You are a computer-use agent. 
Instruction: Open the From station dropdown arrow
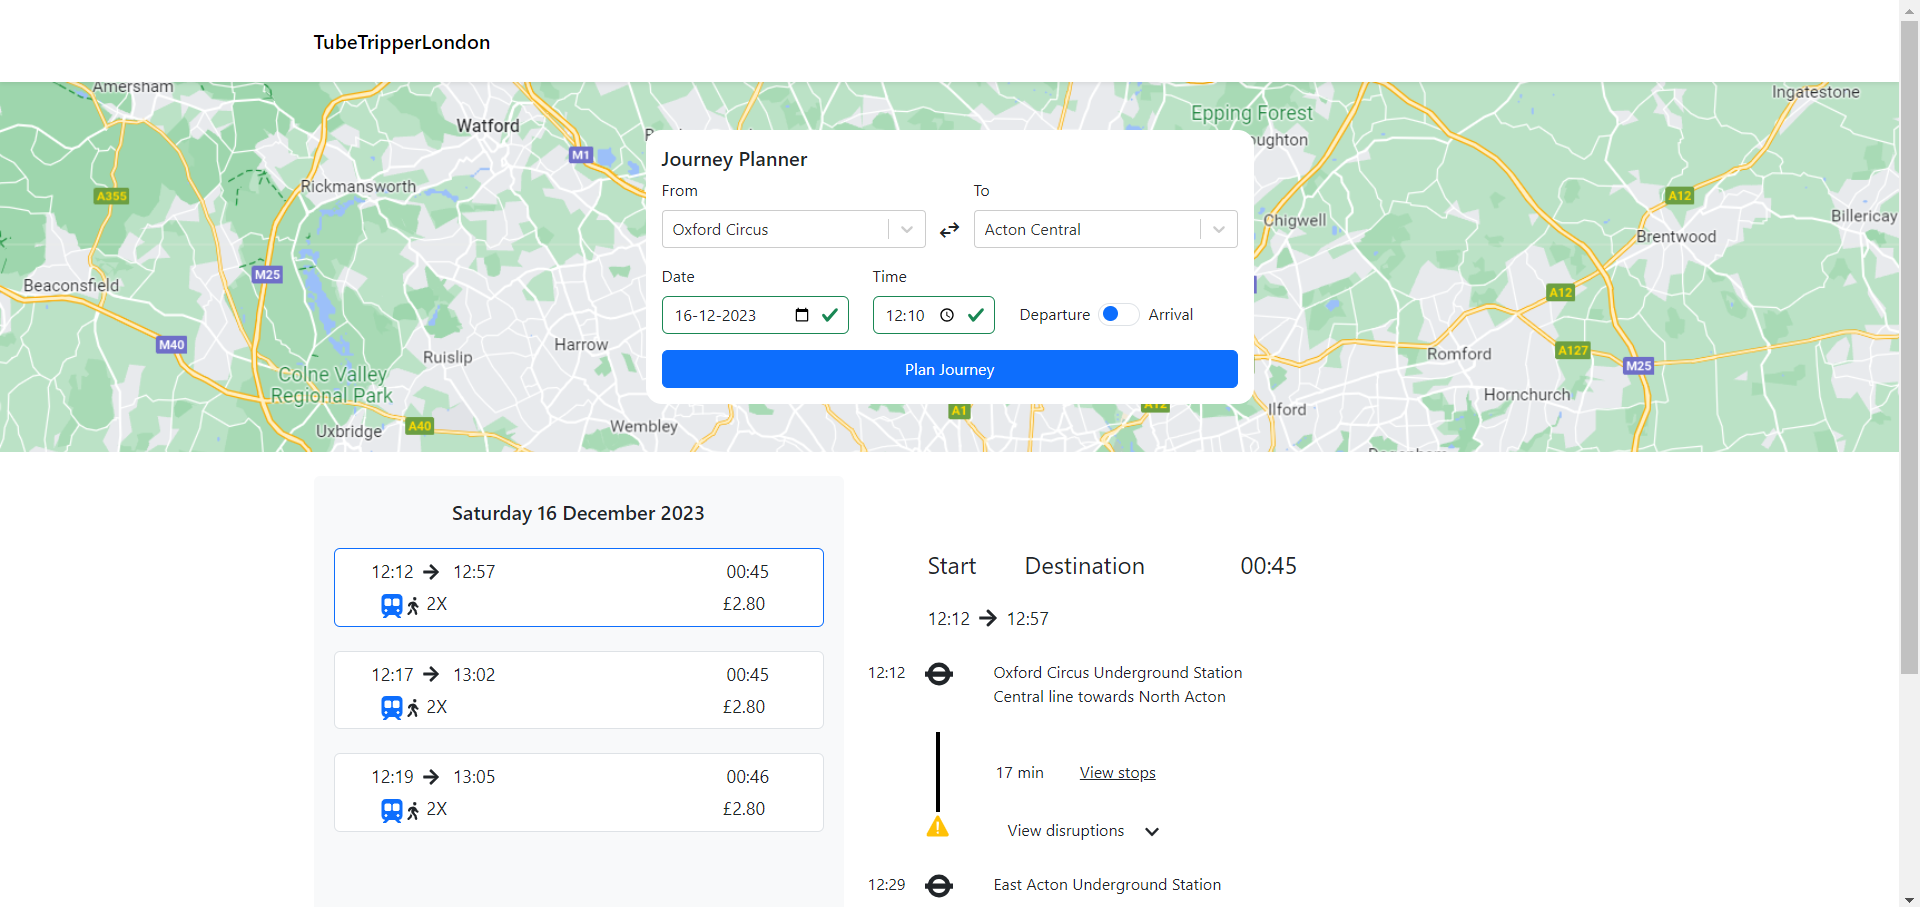(x=906, y=229)
